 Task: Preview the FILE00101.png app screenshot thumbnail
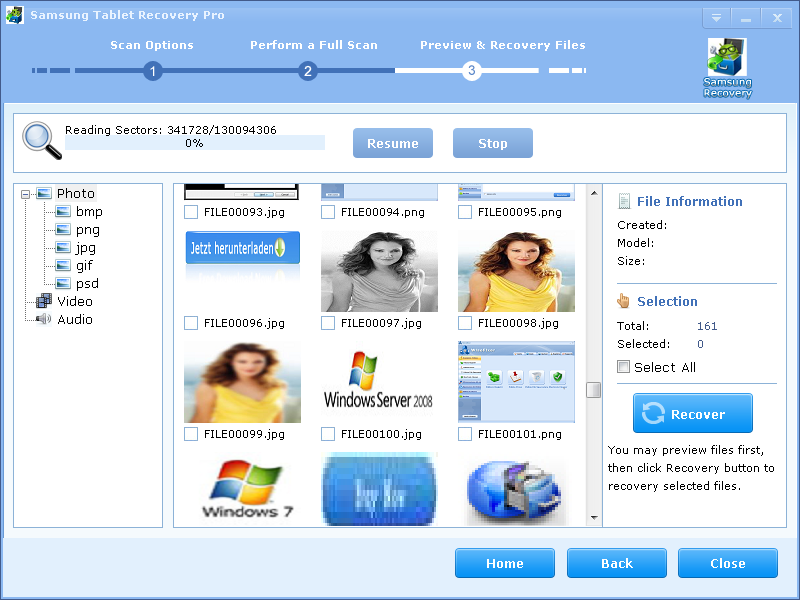coord(516,382)
